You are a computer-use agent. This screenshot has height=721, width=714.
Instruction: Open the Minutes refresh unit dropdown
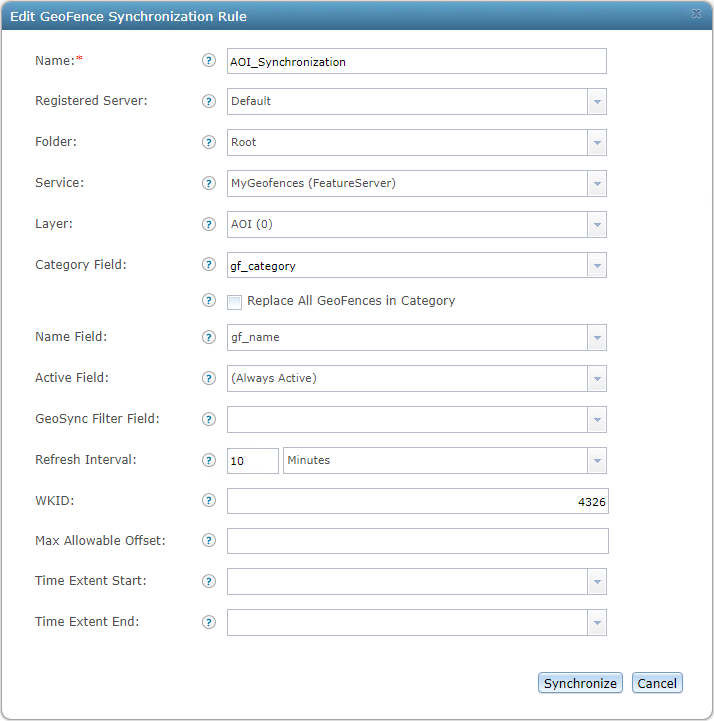(x=597, y=460)
